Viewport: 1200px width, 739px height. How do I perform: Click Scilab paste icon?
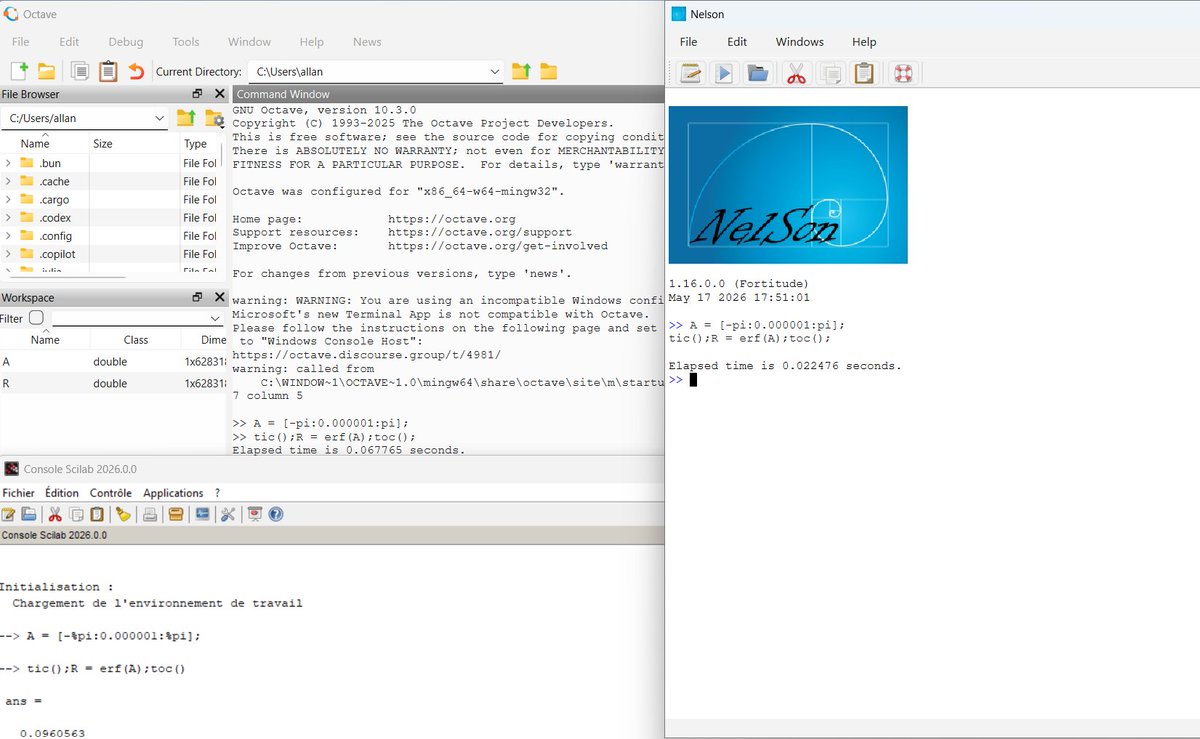96,514
